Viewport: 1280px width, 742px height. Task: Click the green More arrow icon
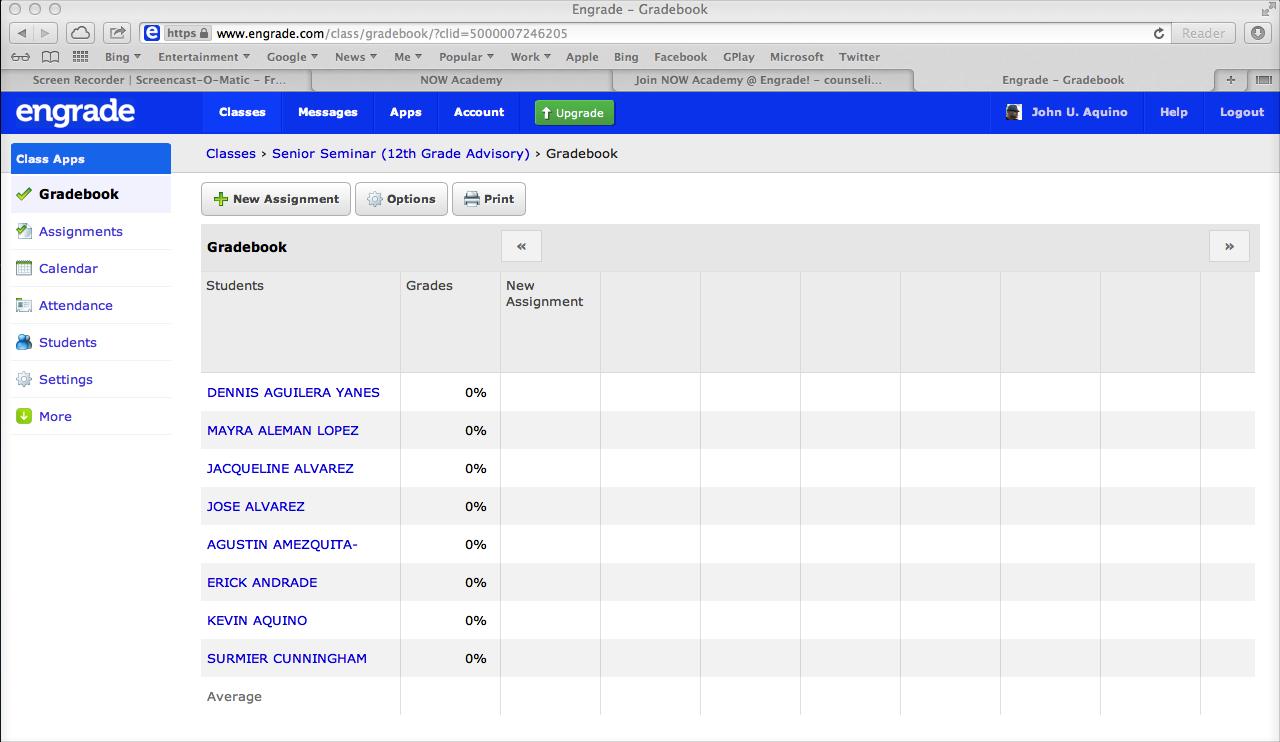tap(22, 416)
